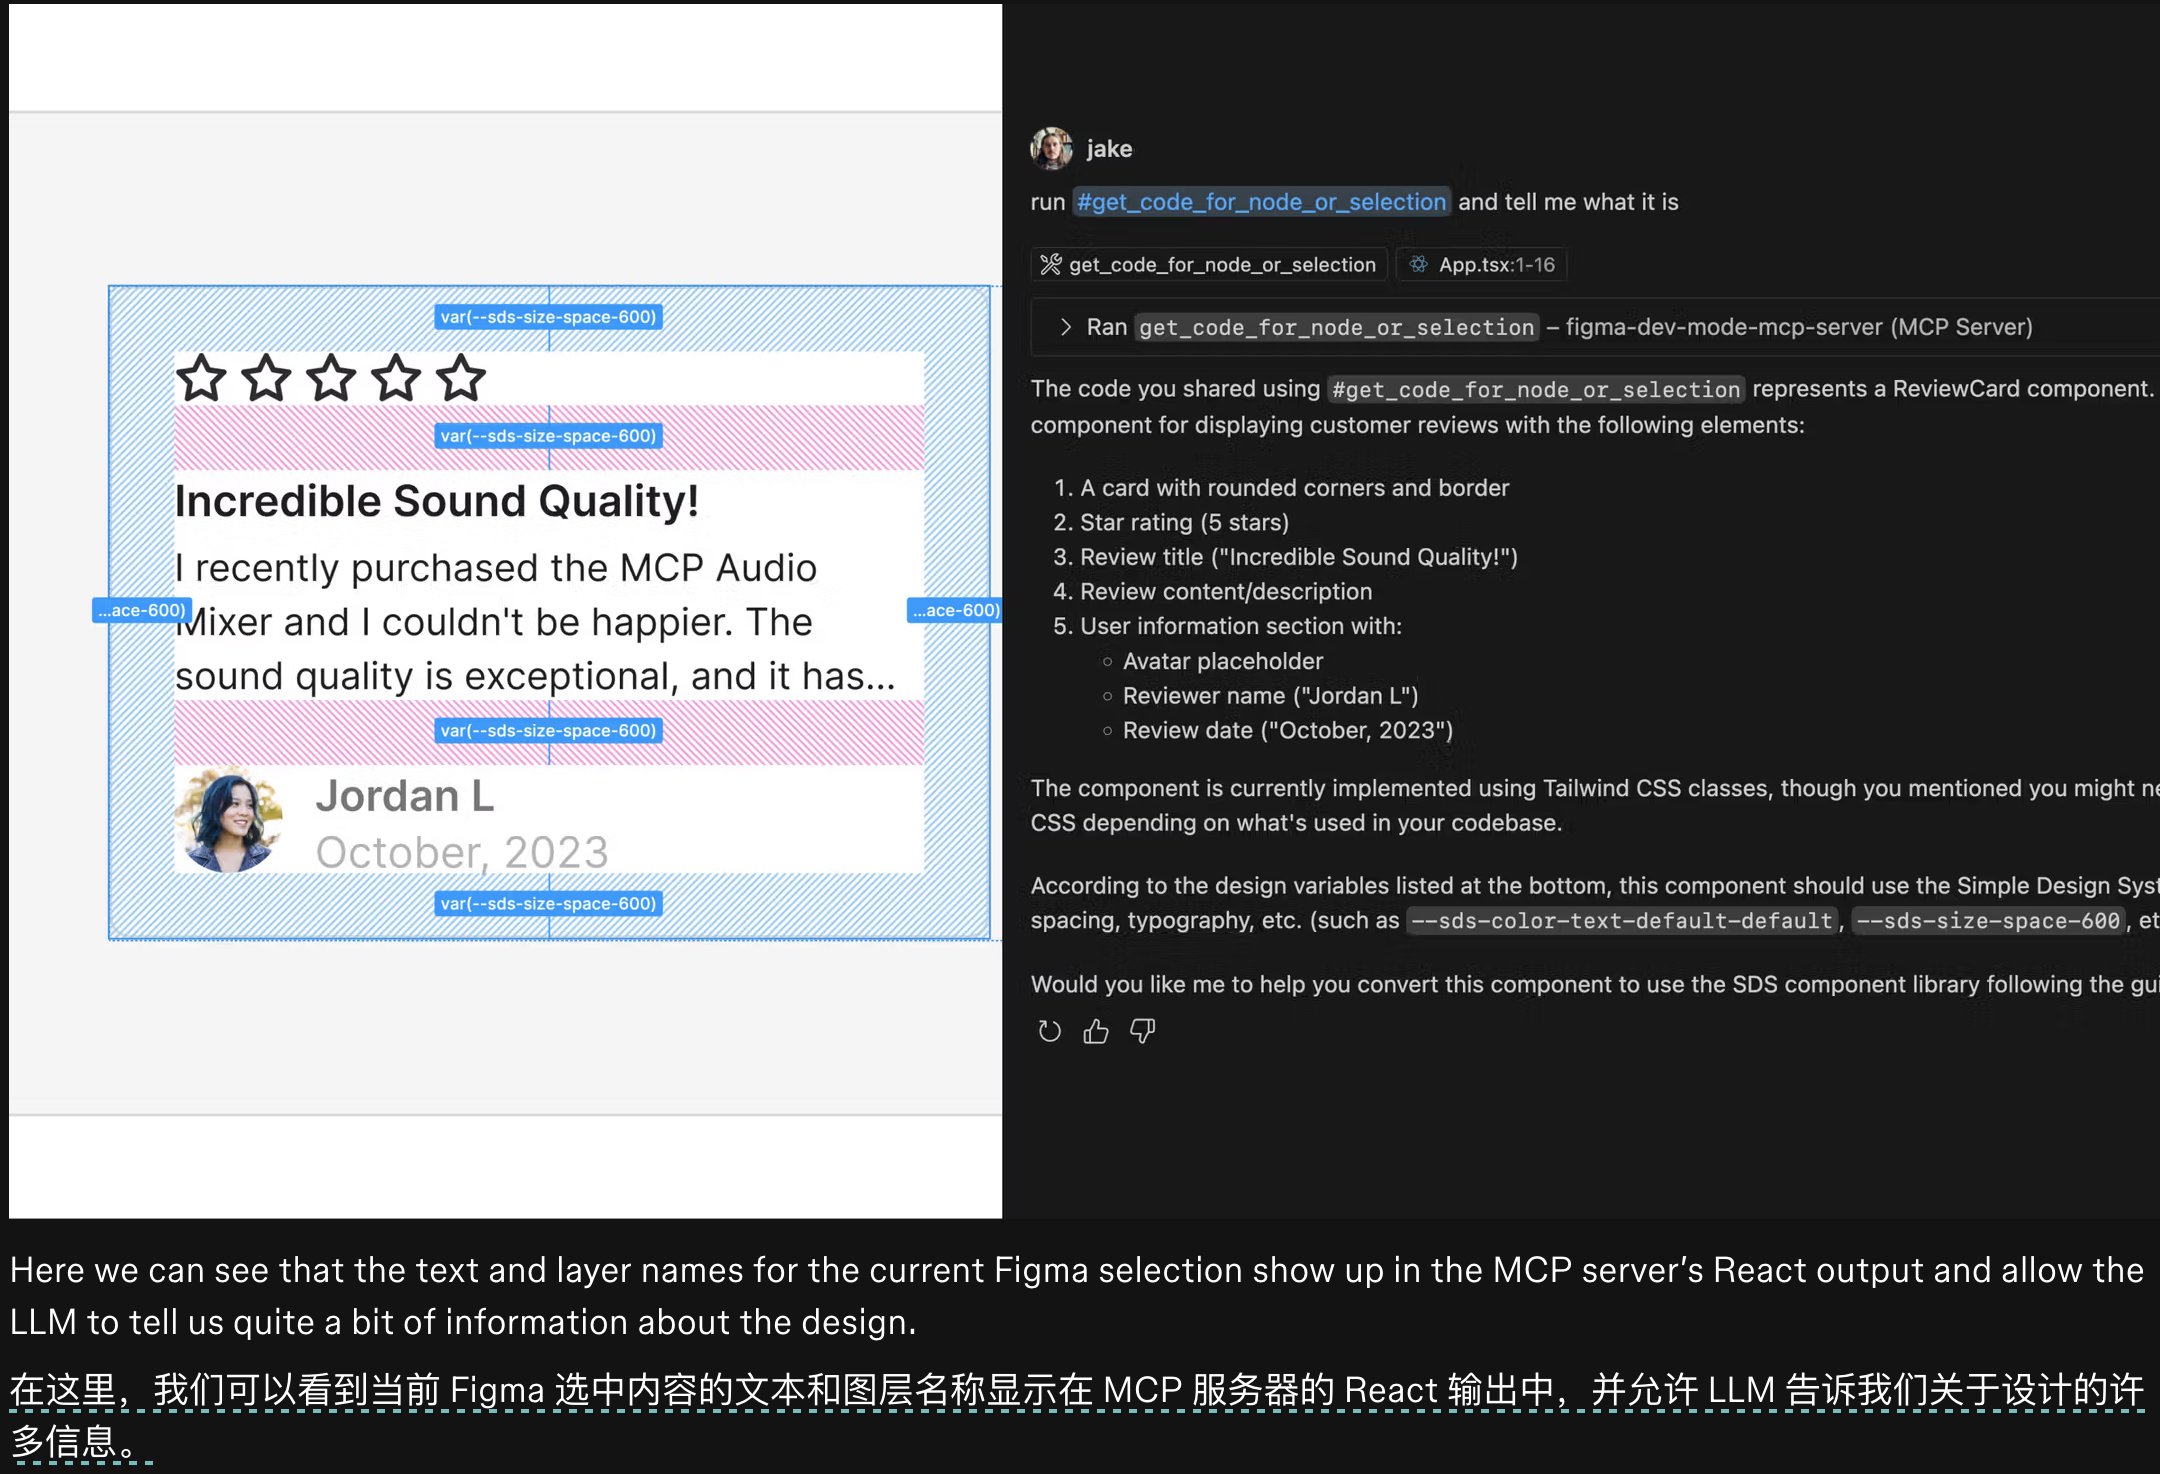
Task: Open the #get_code_for_node_or_selection link in prompt
Action: pyautogui.click(x=1261, y=202)
